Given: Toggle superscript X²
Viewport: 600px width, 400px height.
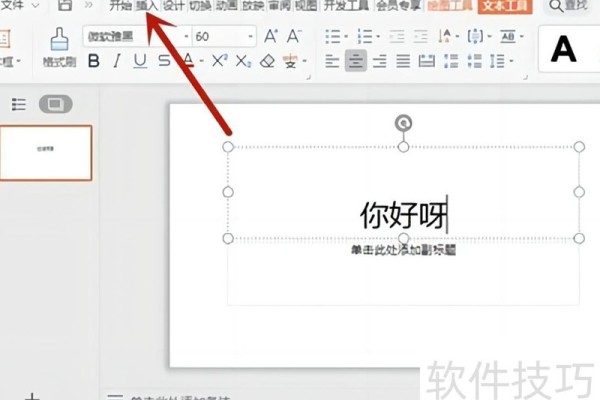Looking at the screenshot, I should pyautogui.click(x=220, y=60).
